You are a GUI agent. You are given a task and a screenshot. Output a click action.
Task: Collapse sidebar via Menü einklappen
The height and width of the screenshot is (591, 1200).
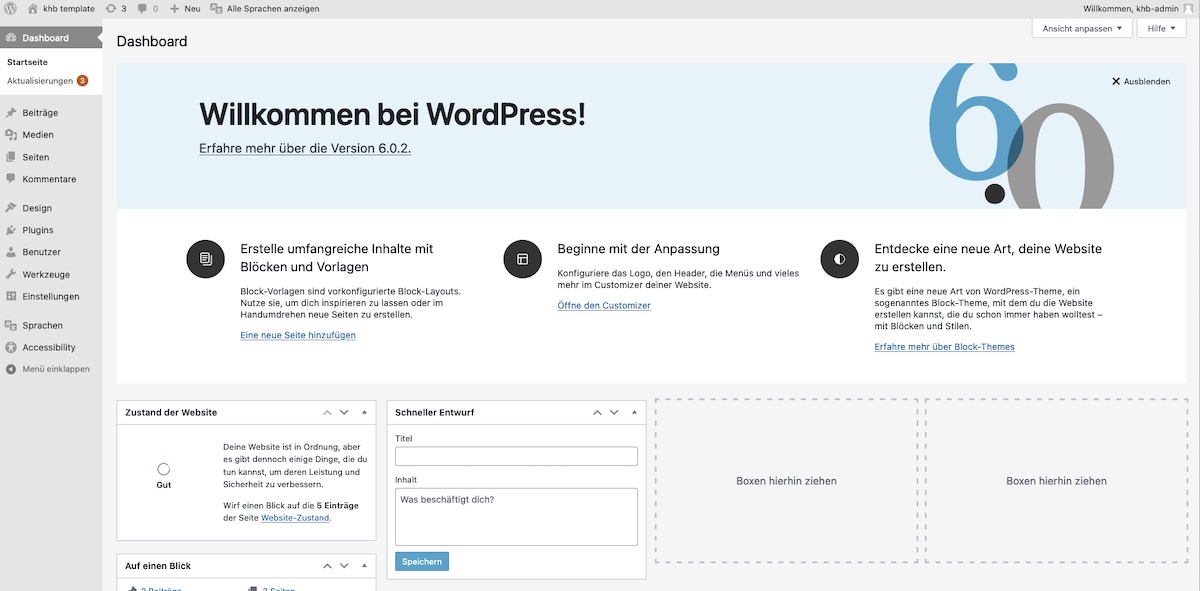coord(51,369)
